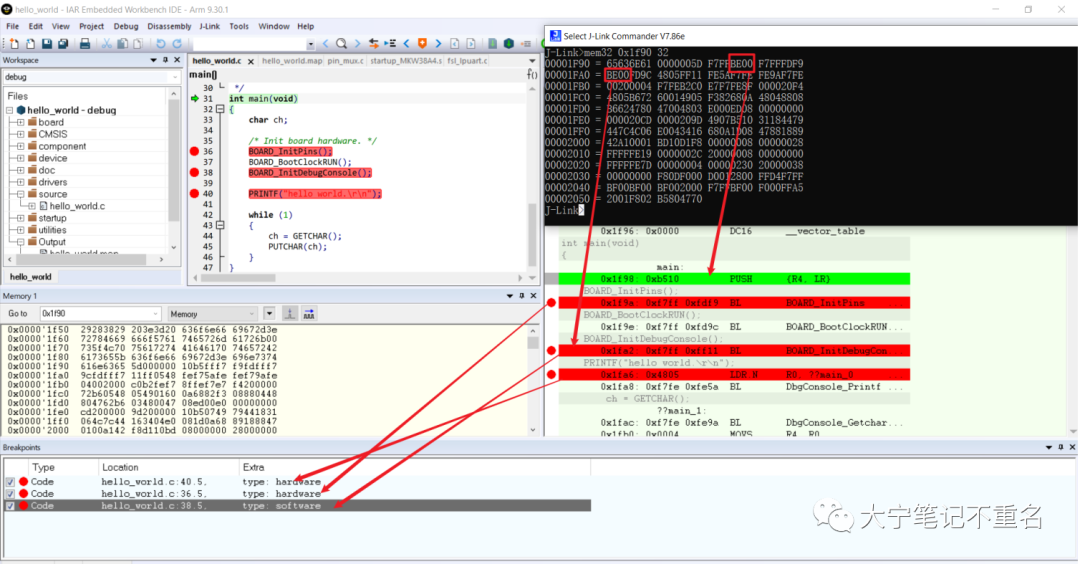The width and height of the screenshot is (1080, 564).
Task: Open the Project menu
Action: [x=91, y=26]
